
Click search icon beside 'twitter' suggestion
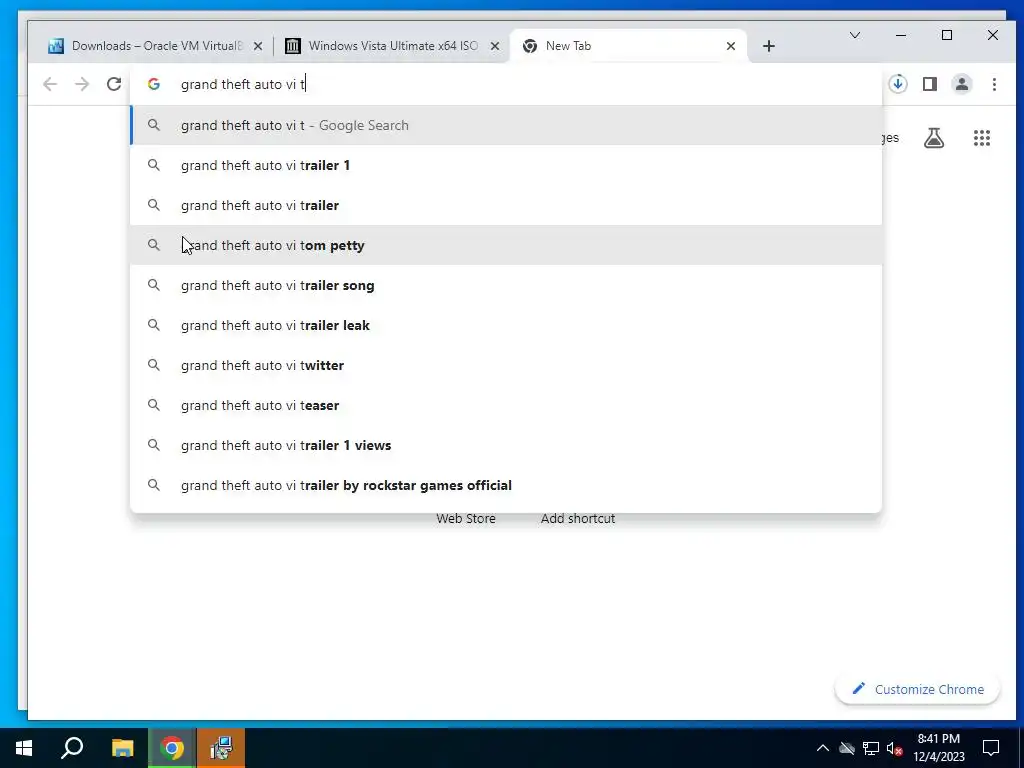pos(153,365)
